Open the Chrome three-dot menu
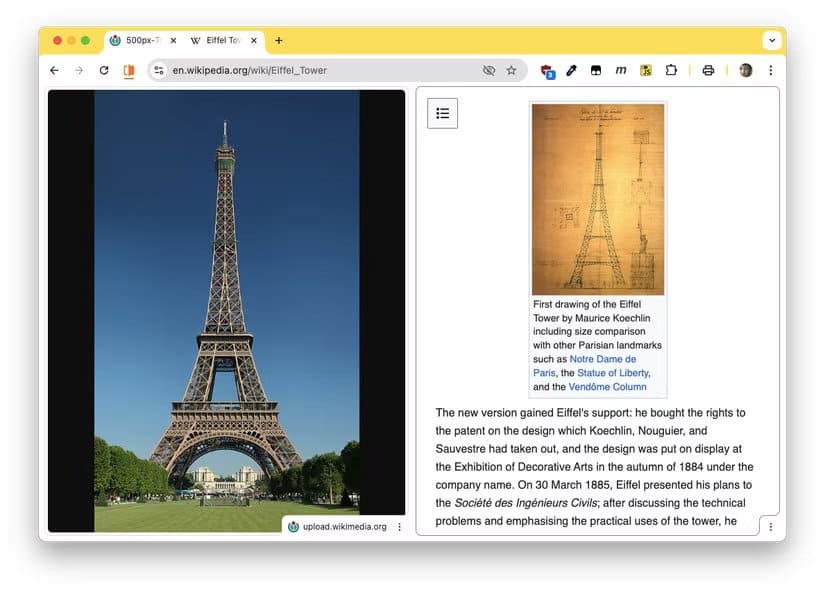 [771, 70]
